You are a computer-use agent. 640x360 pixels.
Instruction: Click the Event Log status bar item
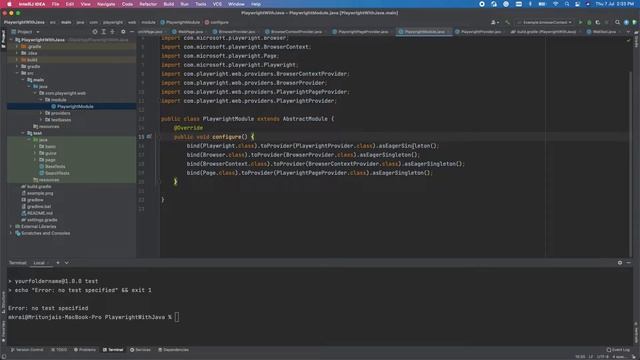click(x=618, y=350)
